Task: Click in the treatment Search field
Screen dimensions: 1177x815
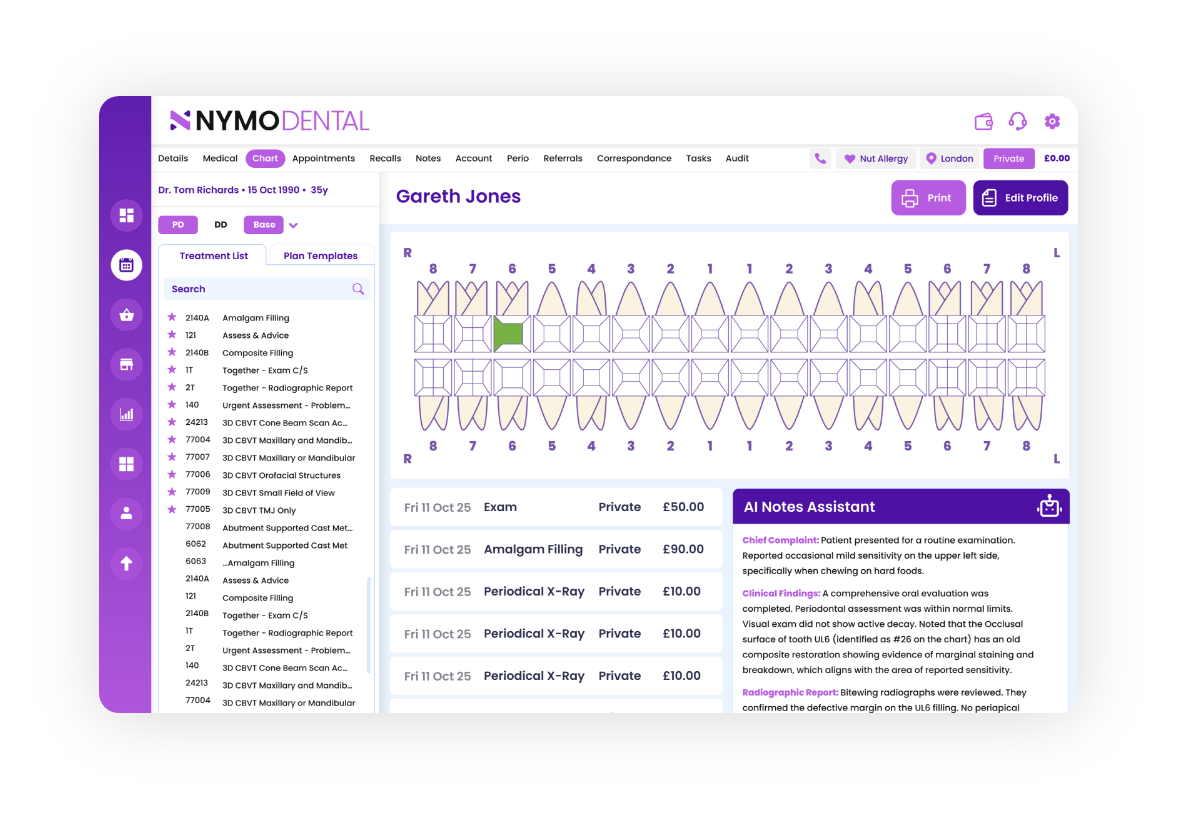Action: [x=266, y=289]
